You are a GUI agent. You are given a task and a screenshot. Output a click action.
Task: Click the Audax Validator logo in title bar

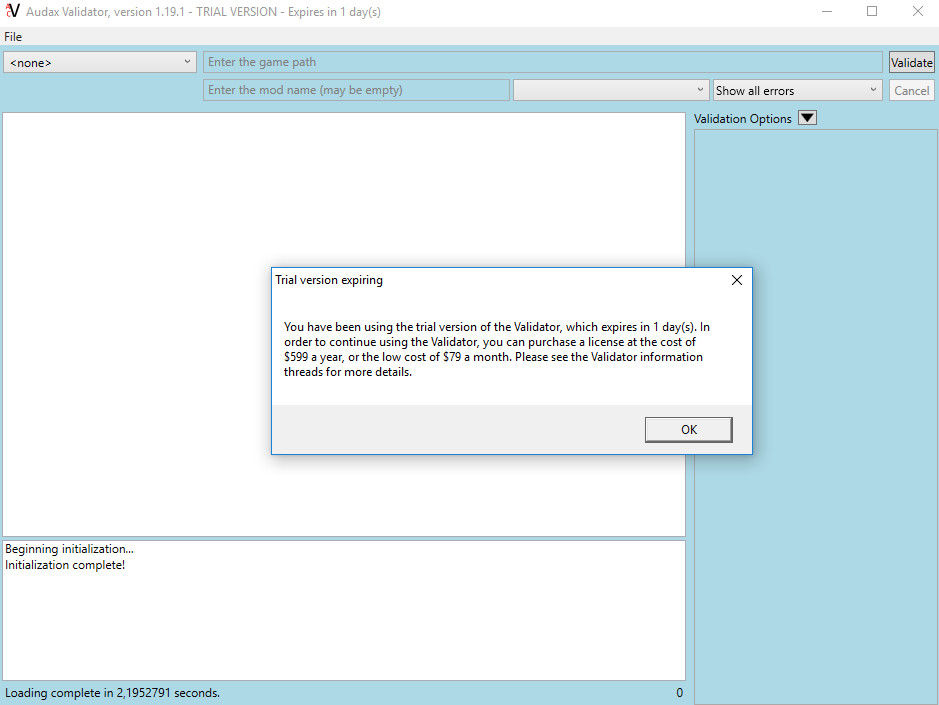tap(13, 12)
